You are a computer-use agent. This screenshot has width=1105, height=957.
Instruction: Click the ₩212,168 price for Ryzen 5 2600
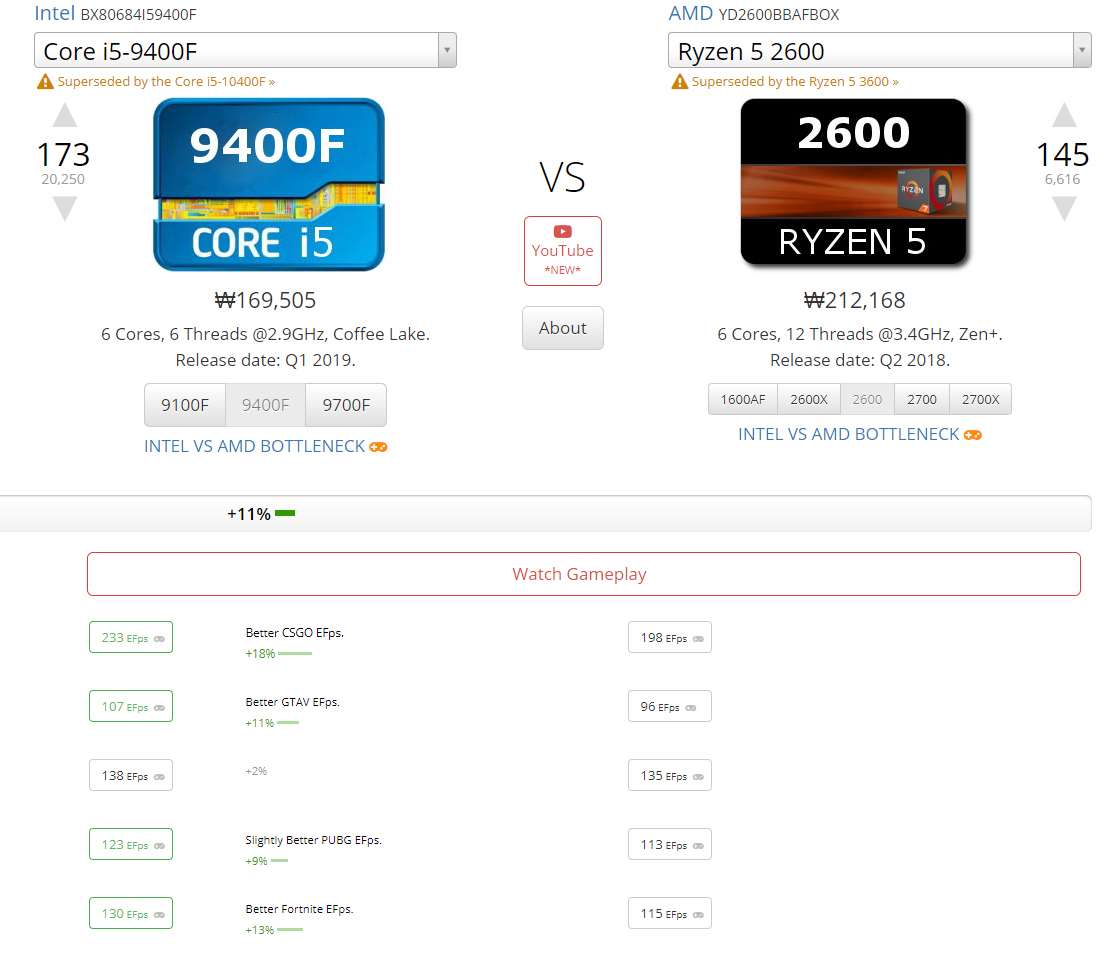click(855, 301)
